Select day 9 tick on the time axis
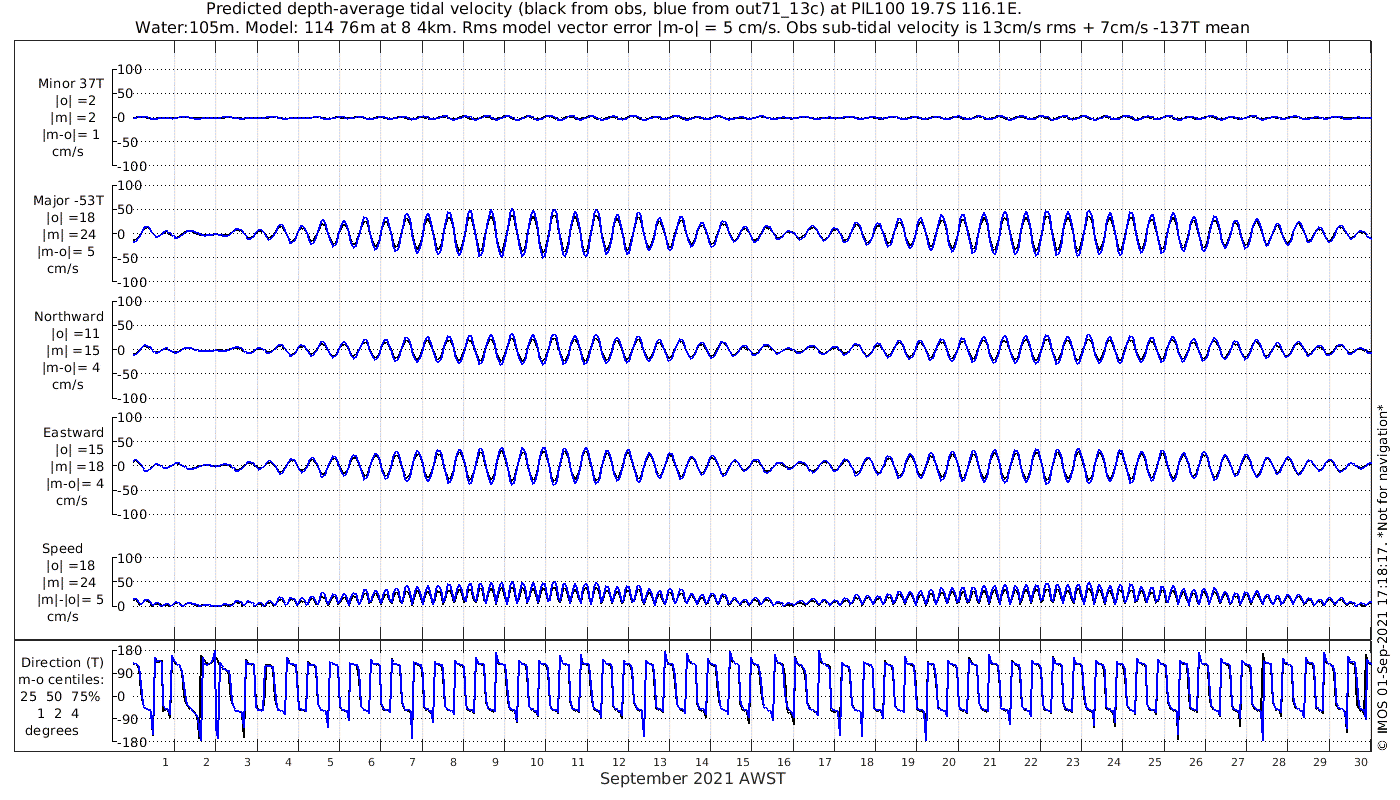Image resolution: width=1400 pixels, height=800 pixels. pyautogui.click(x=495, y=762)
